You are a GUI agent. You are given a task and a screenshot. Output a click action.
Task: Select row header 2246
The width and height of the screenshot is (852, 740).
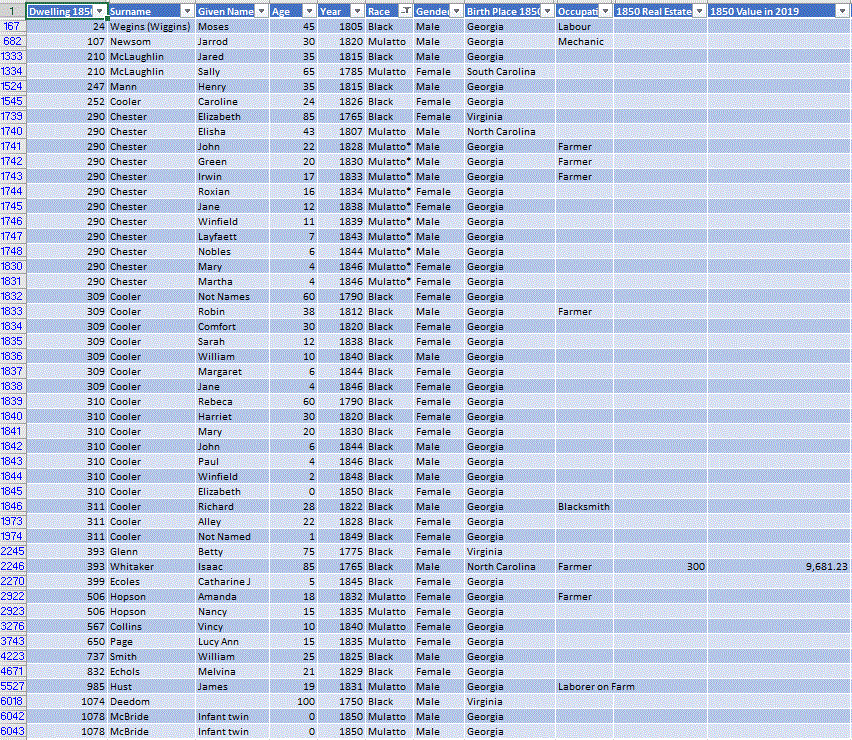click(12, 567)
